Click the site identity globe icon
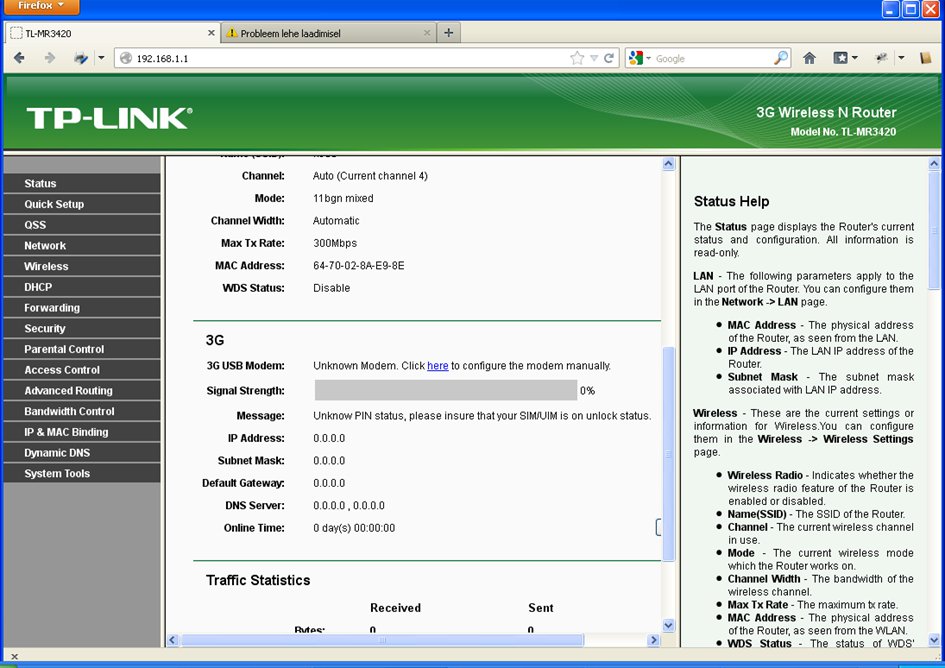The height and width of the screenshot is (668, 945). click(126, 58)
